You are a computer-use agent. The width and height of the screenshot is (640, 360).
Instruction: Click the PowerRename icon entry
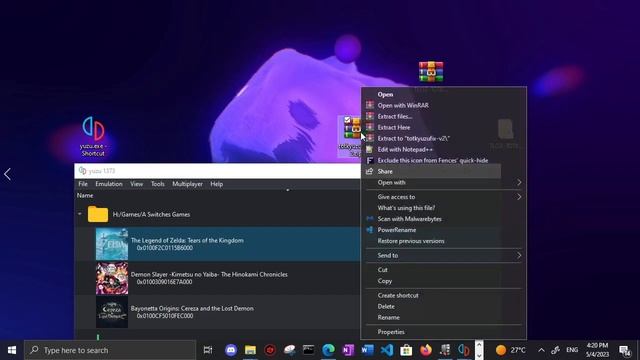coord(370,230)
